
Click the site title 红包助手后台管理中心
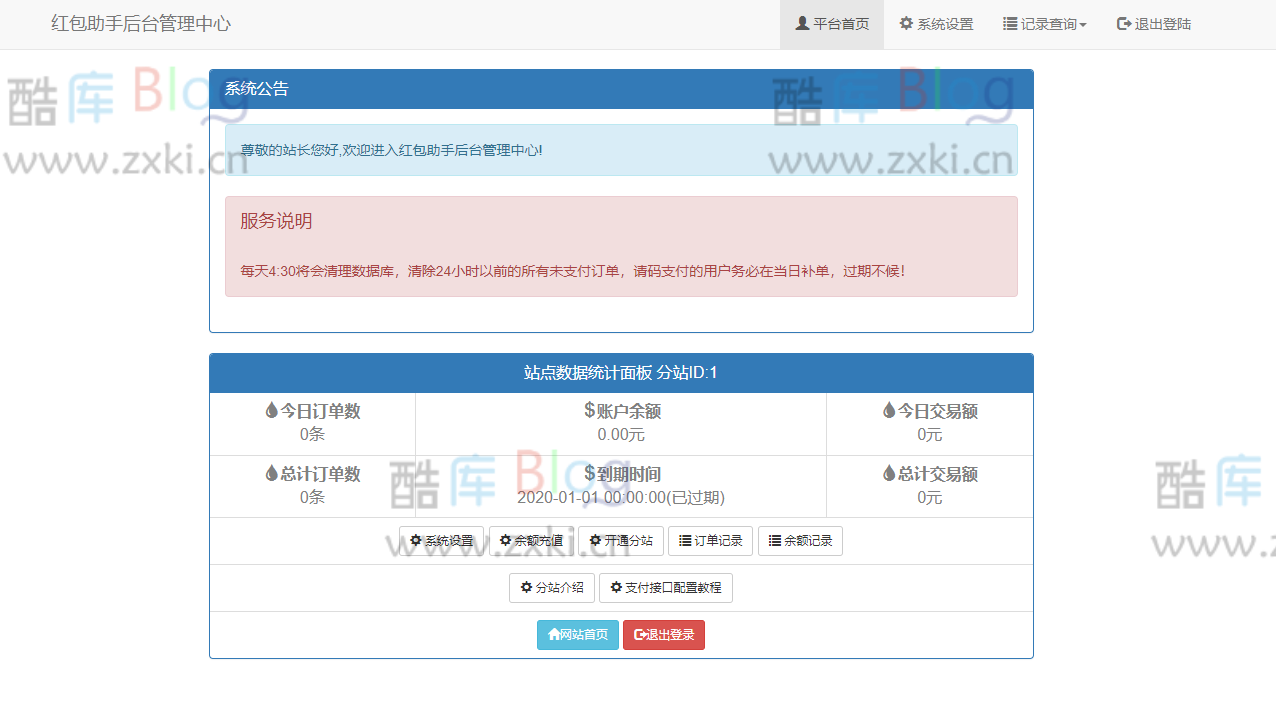[138, 23]
